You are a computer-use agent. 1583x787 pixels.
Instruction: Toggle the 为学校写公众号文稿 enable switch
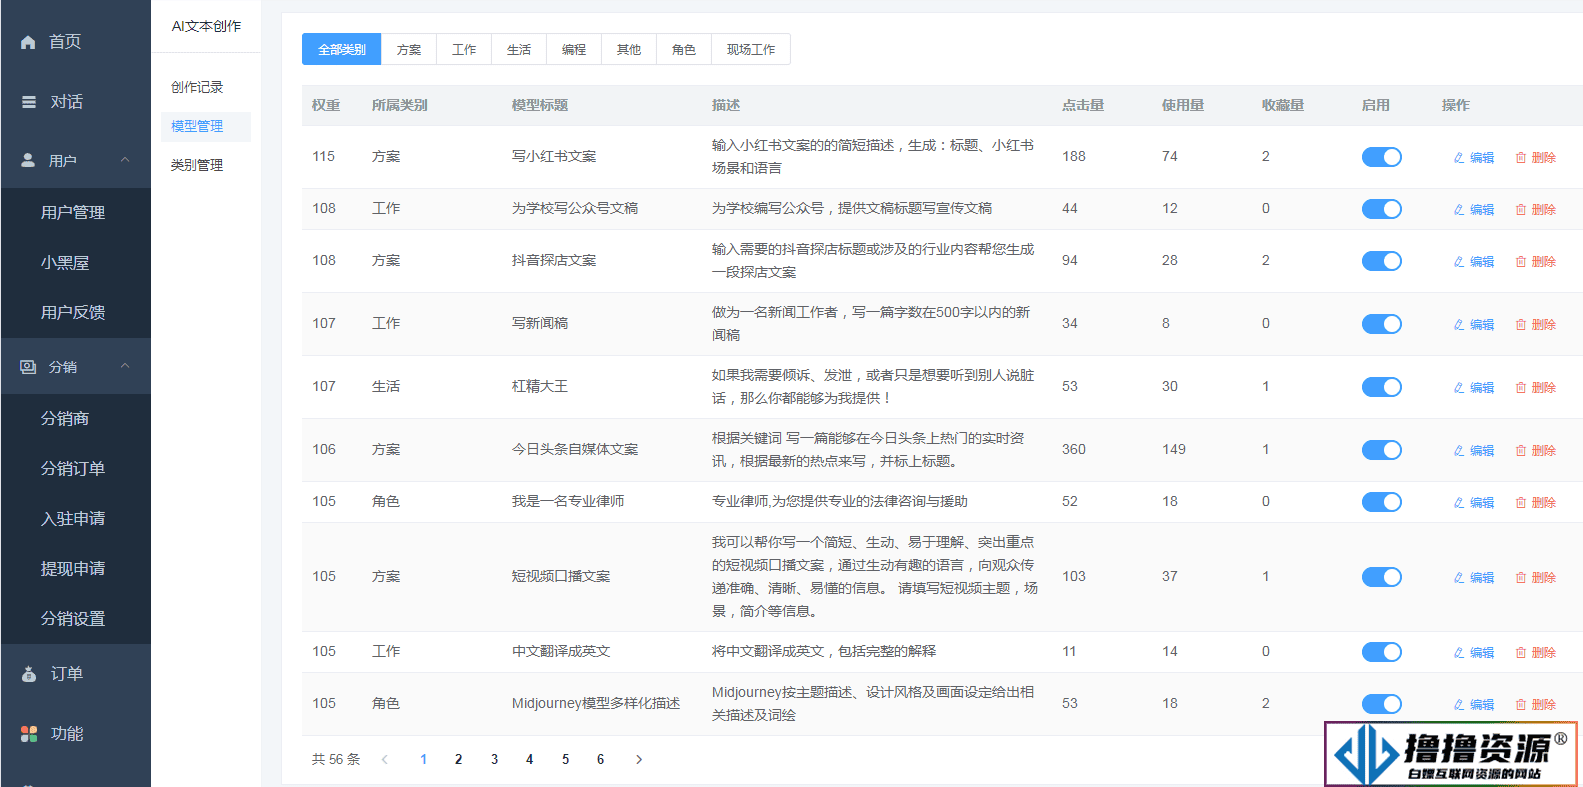point(1381,209)
